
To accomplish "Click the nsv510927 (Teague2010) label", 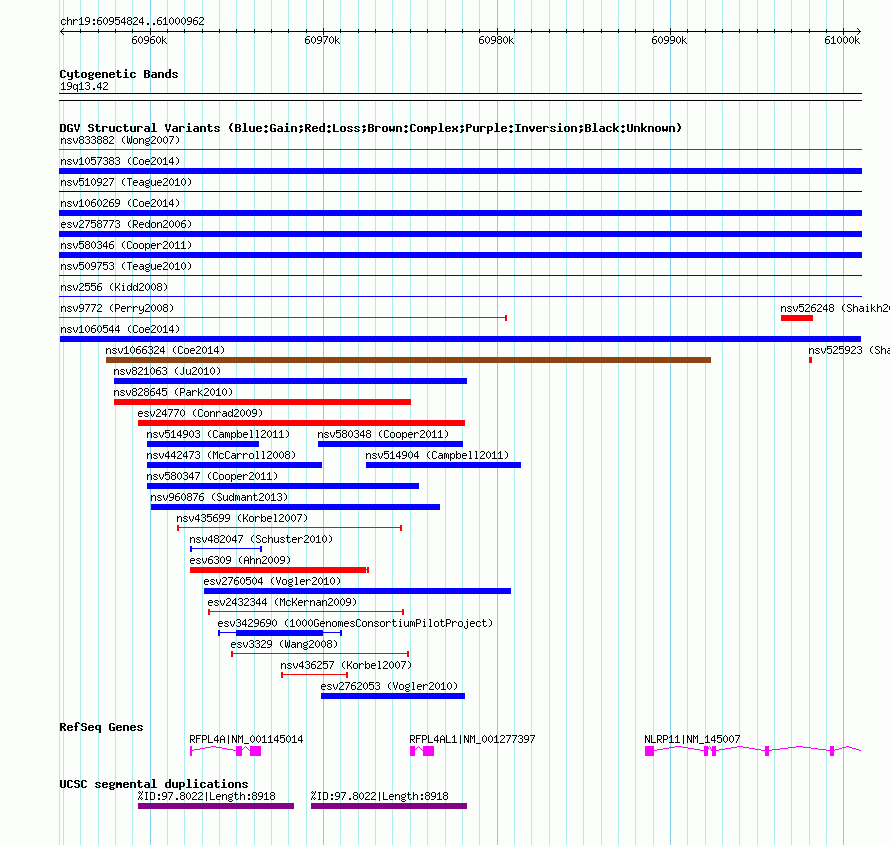I will coord(126,182).
